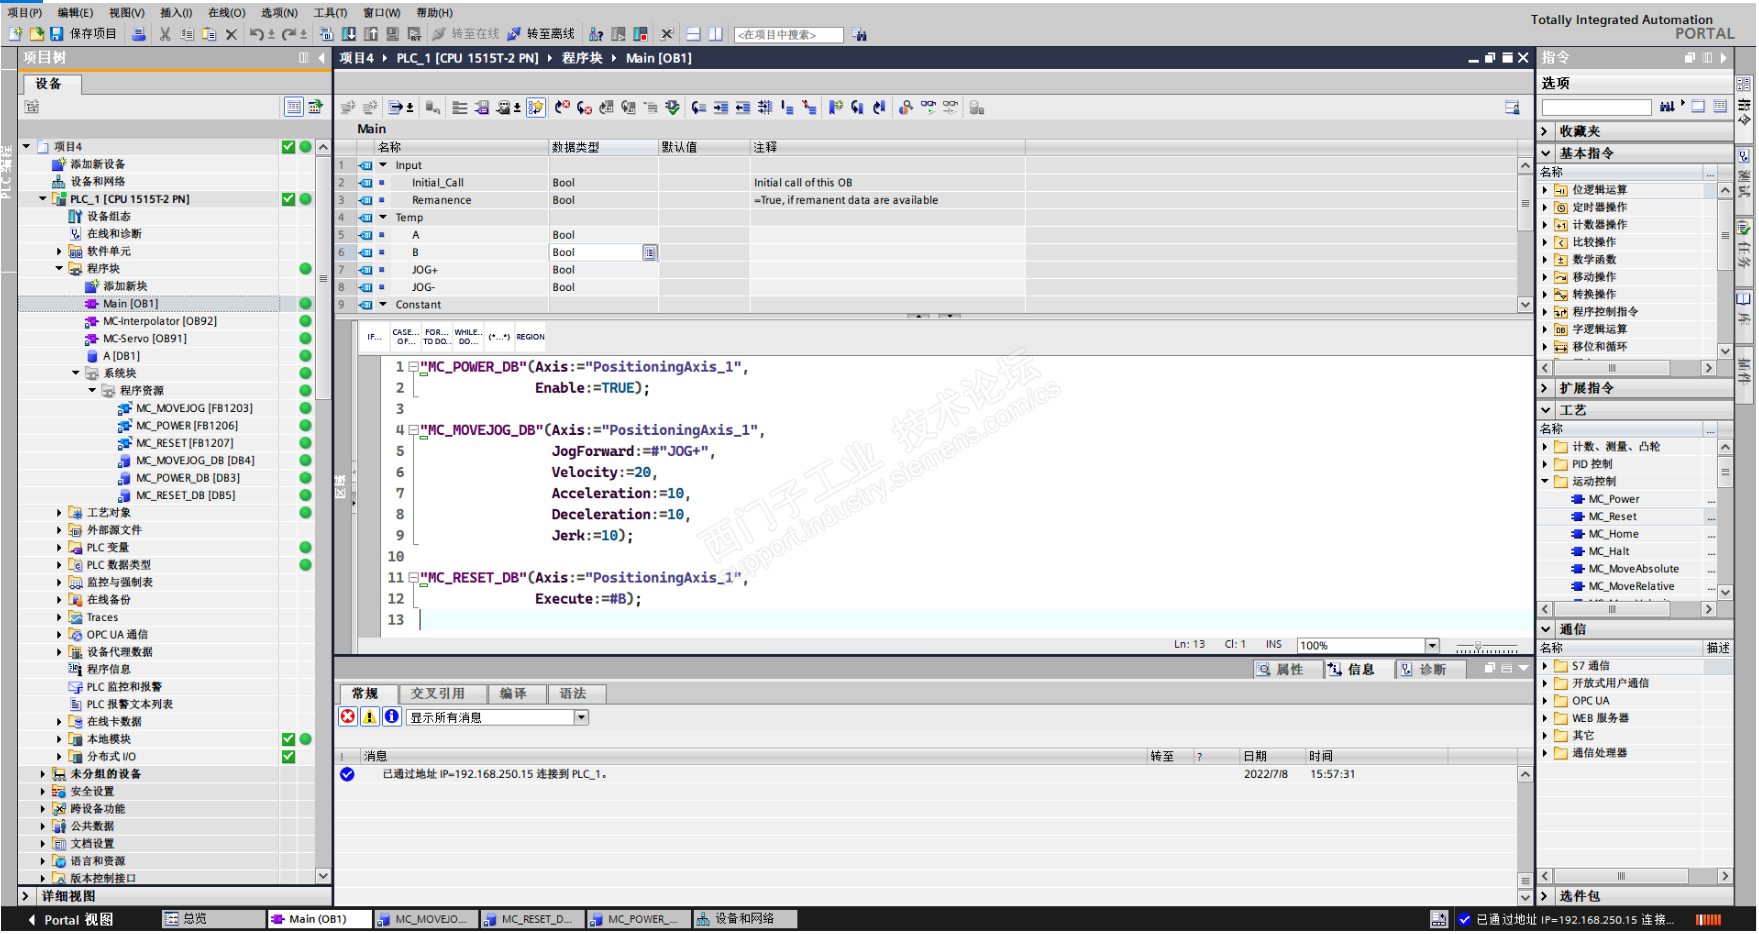Image resolution: width=1759 pixels, height=934 pixels.
Task: Expand the 扩展指令 (Extended instructions) section
Action: (x=1545, y=388)
